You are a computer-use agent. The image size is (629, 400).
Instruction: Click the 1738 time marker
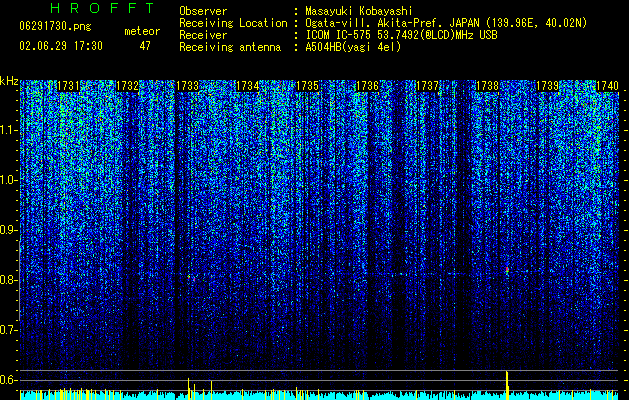click(487, 86)
